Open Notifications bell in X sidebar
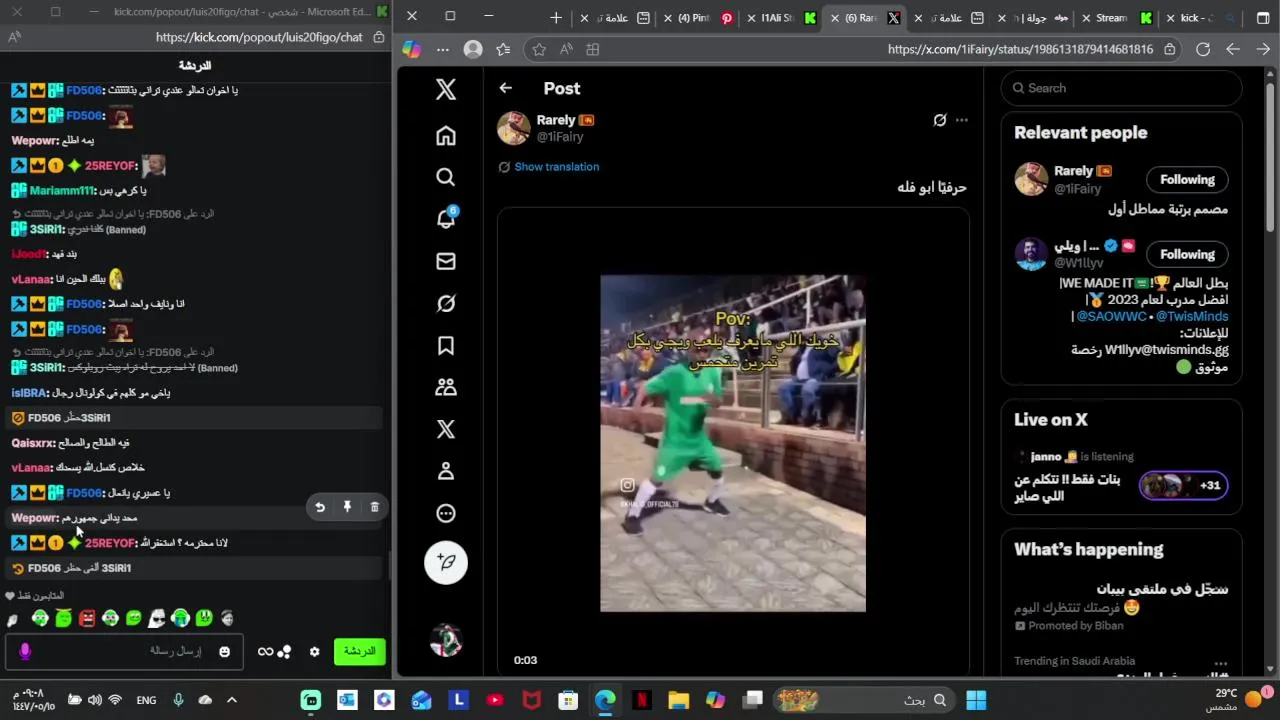Viewport: 1280px width, 720px height. pyautogui.click(x=446, y=219)
